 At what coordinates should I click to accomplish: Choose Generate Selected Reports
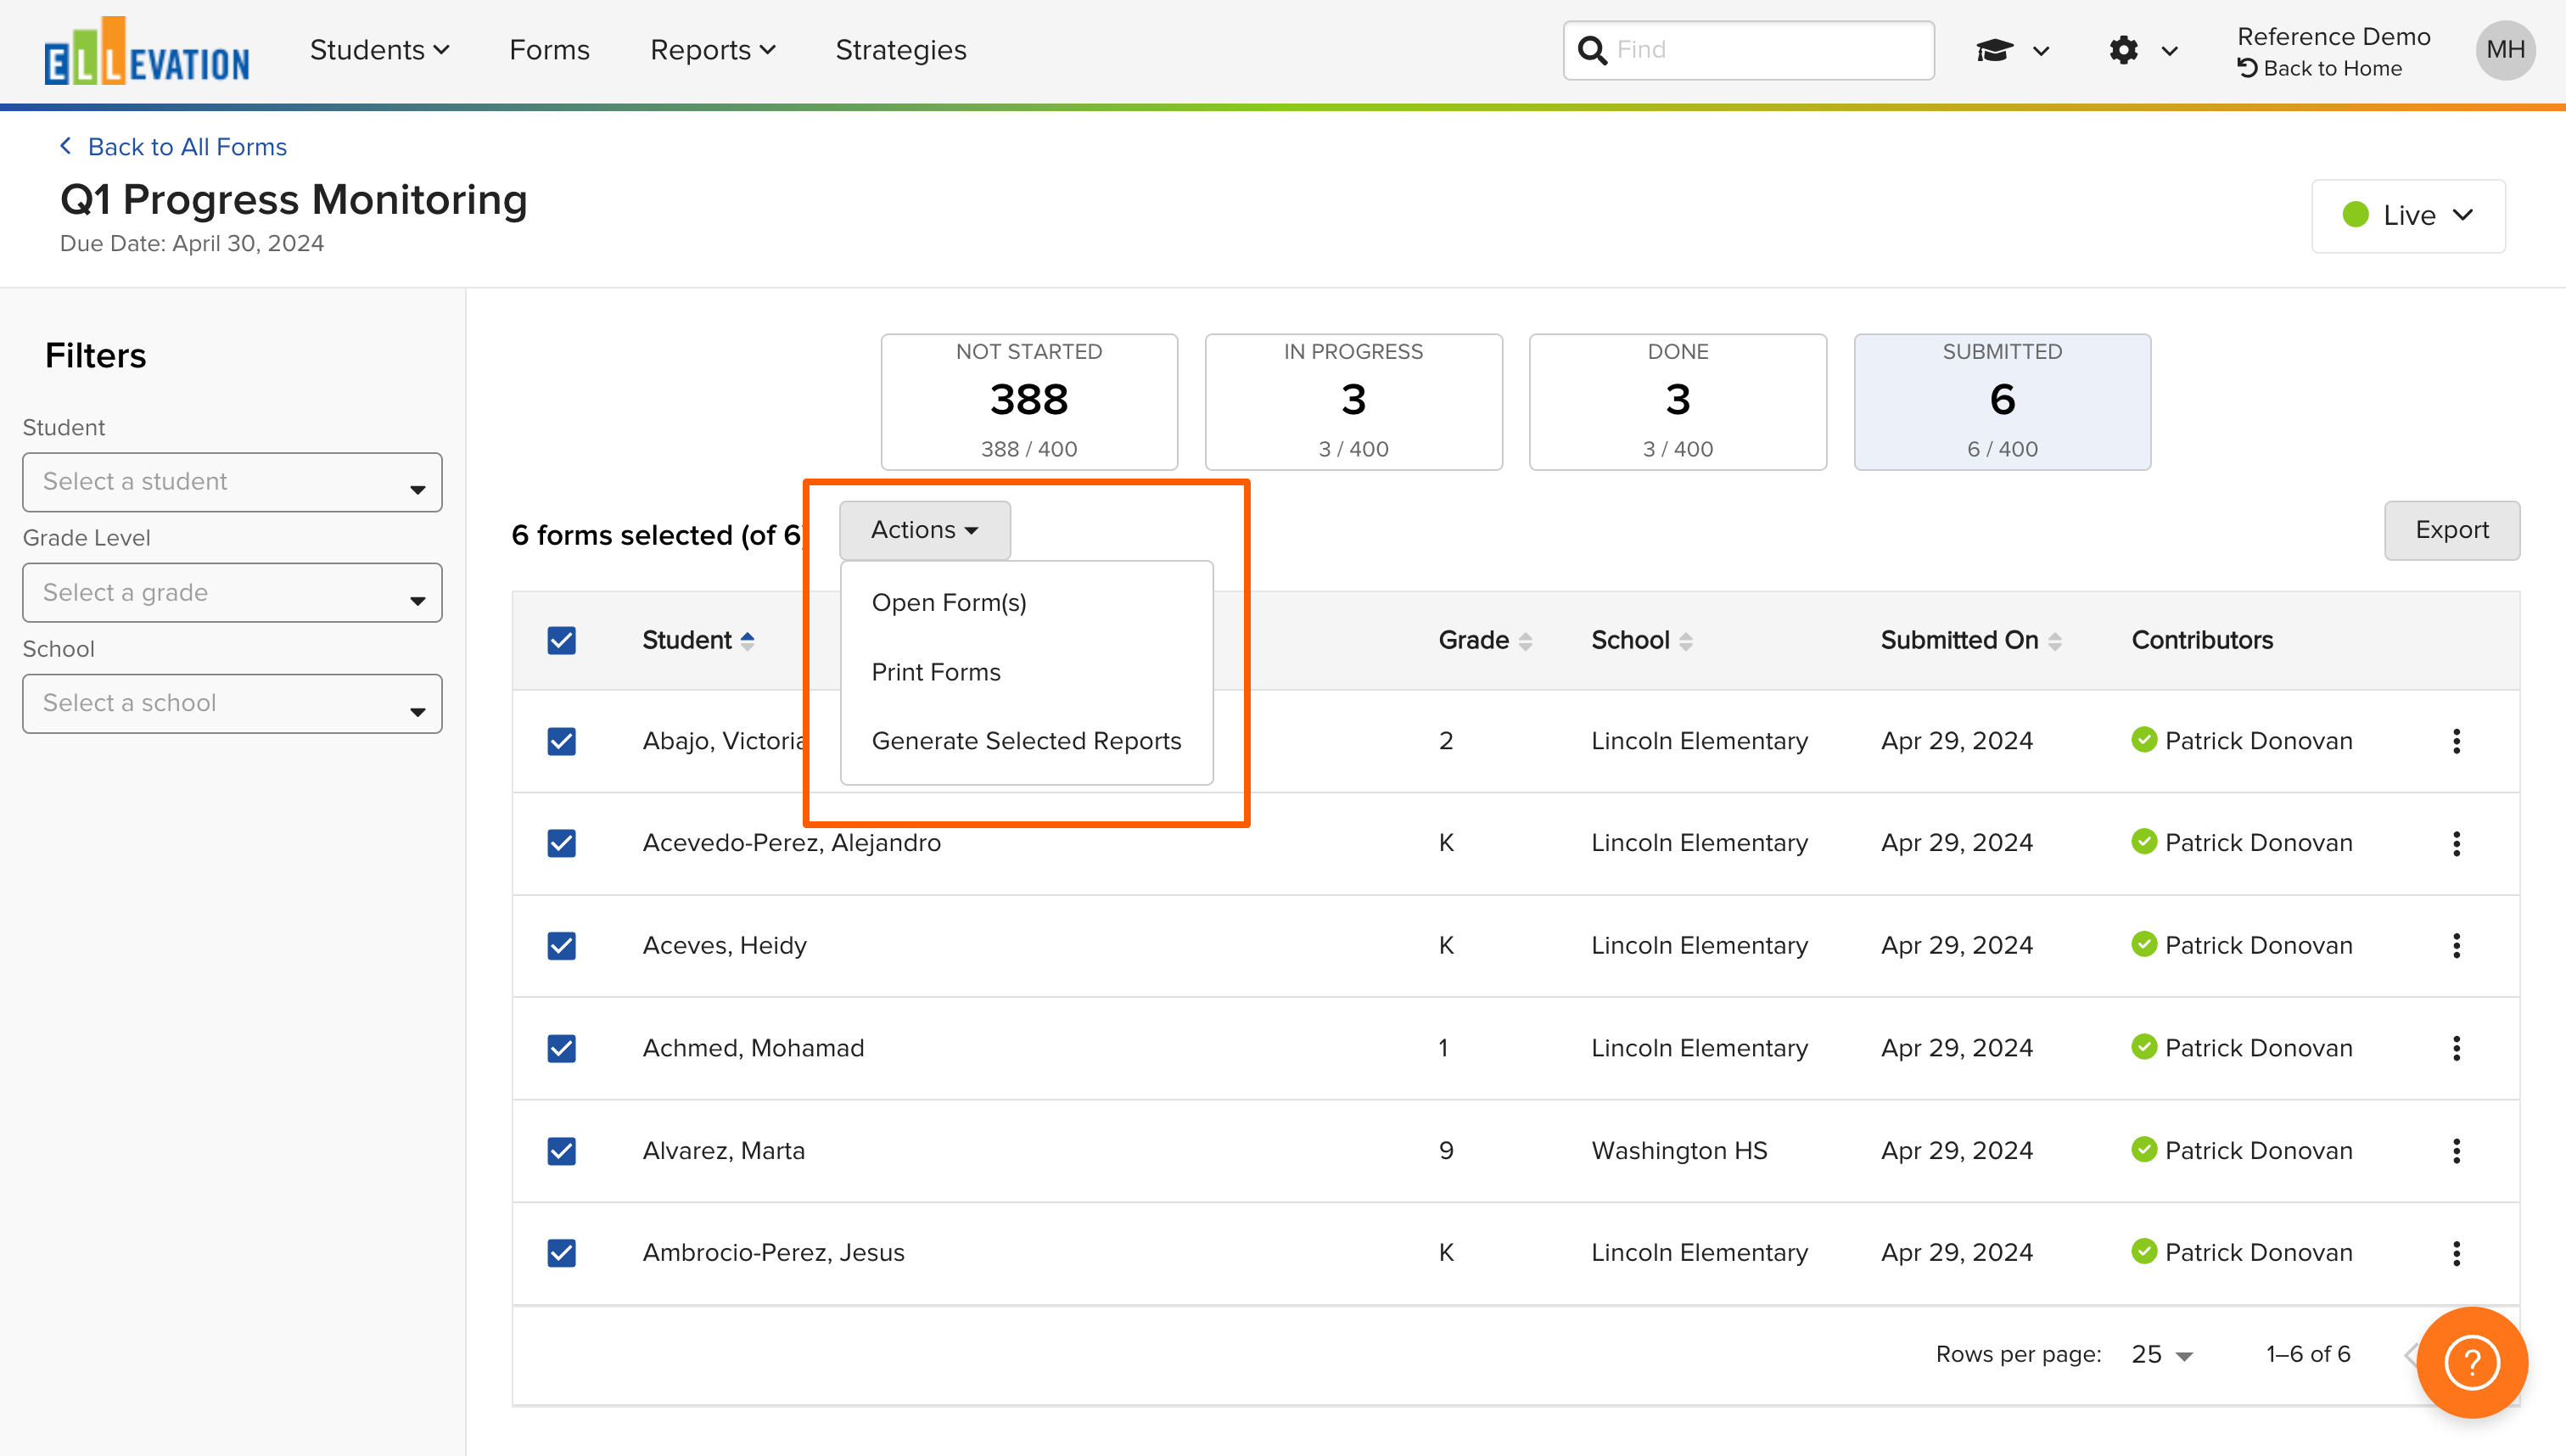click(x=1026, y=741)
